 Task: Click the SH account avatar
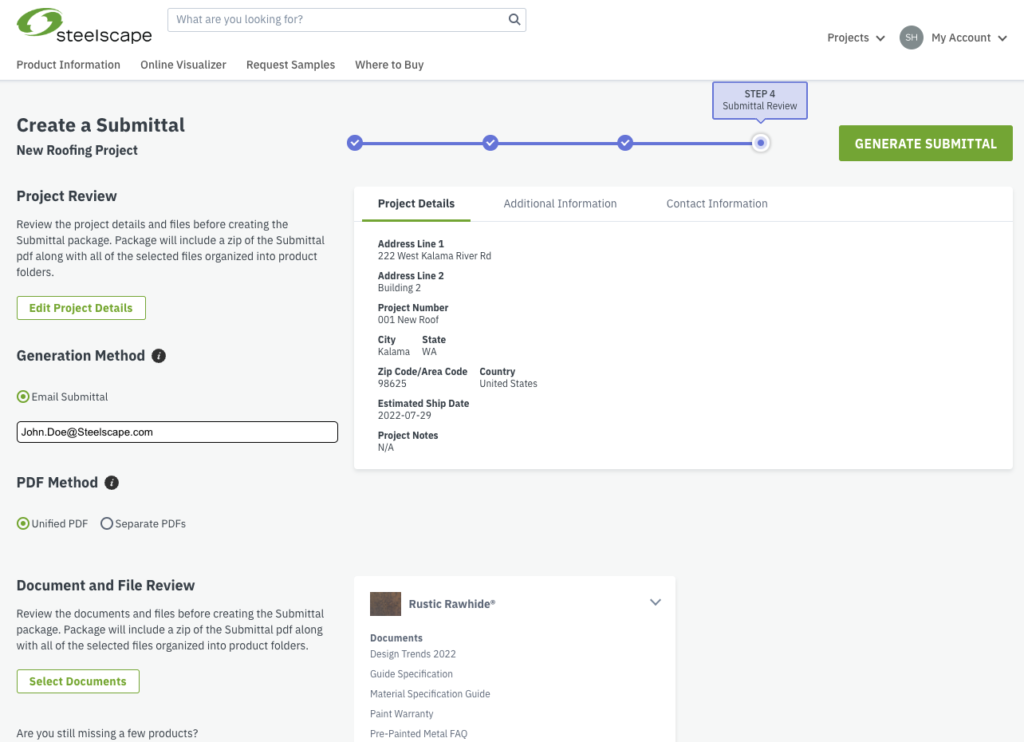point(911,37)
